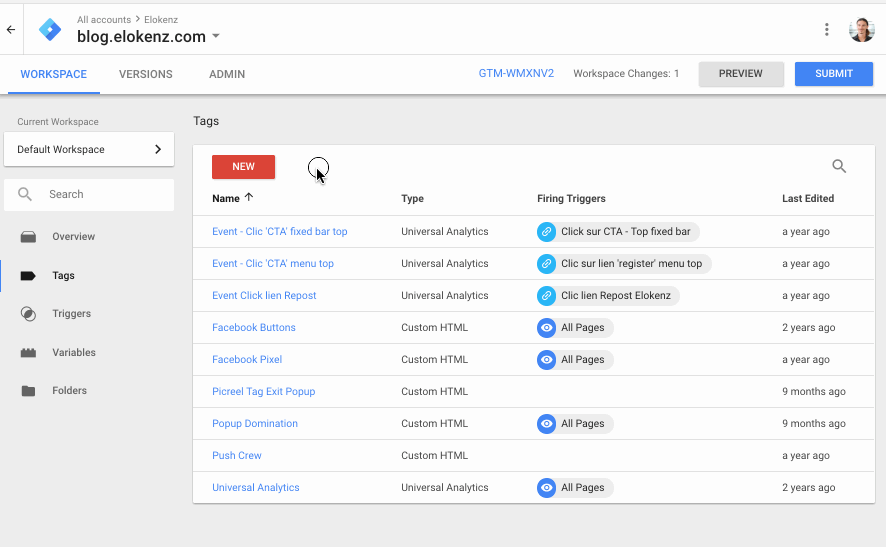This screenshot has width=886, height=547.
Task: Open the Facebook Buttons tag
Action: point(254,328)
